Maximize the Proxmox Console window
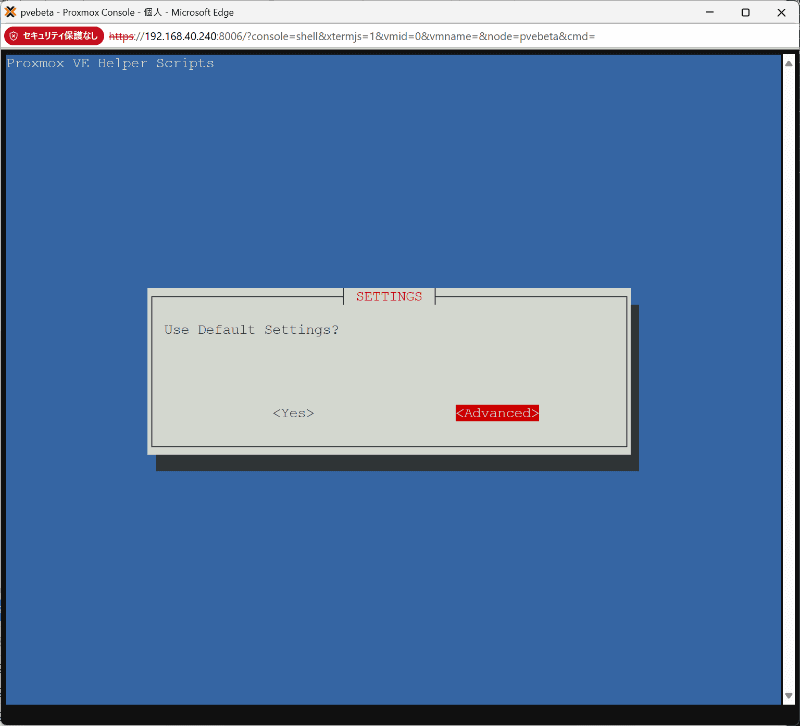 coord(745,12)
